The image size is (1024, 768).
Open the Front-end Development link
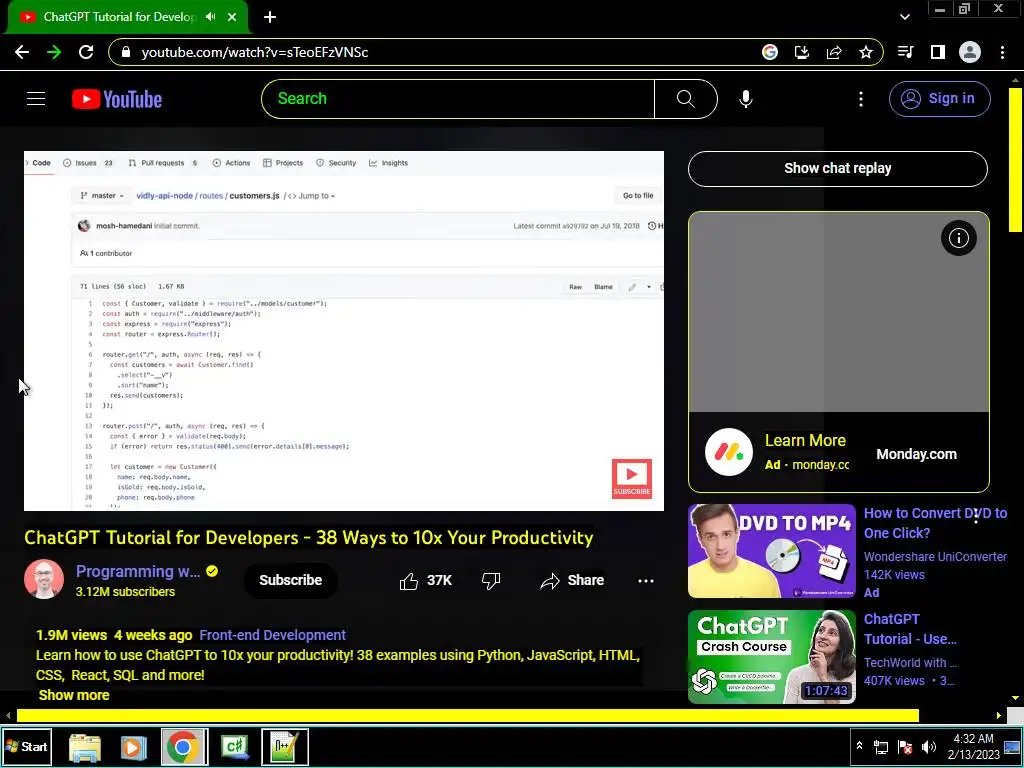click(x=272, y=635)
